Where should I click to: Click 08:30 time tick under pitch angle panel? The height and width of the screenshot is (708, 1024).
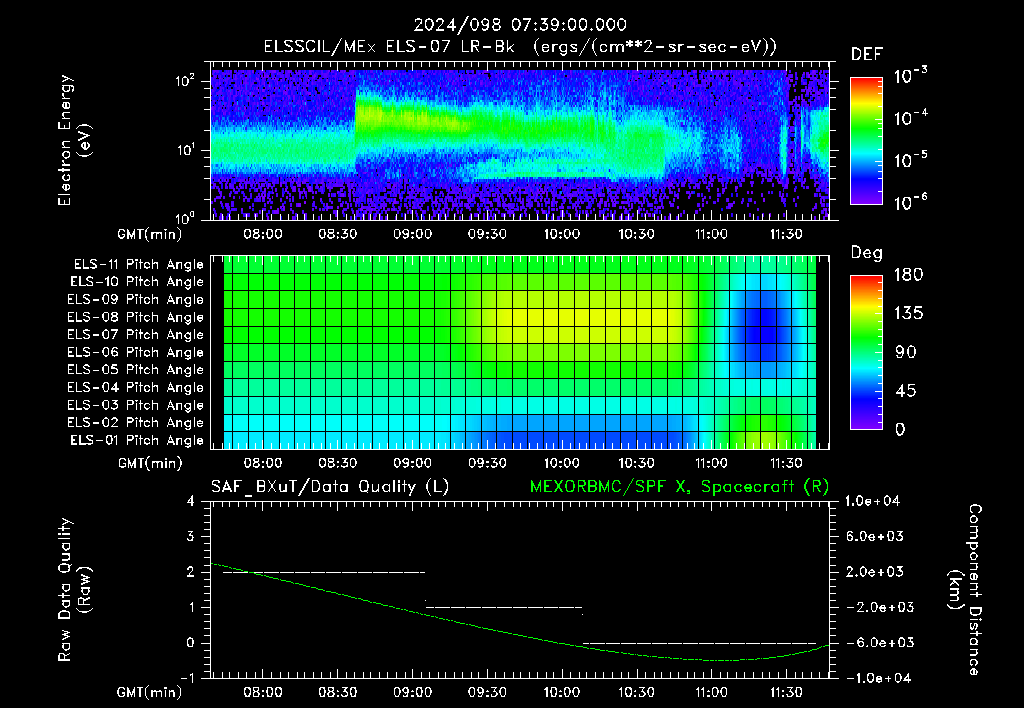(338, 463)
